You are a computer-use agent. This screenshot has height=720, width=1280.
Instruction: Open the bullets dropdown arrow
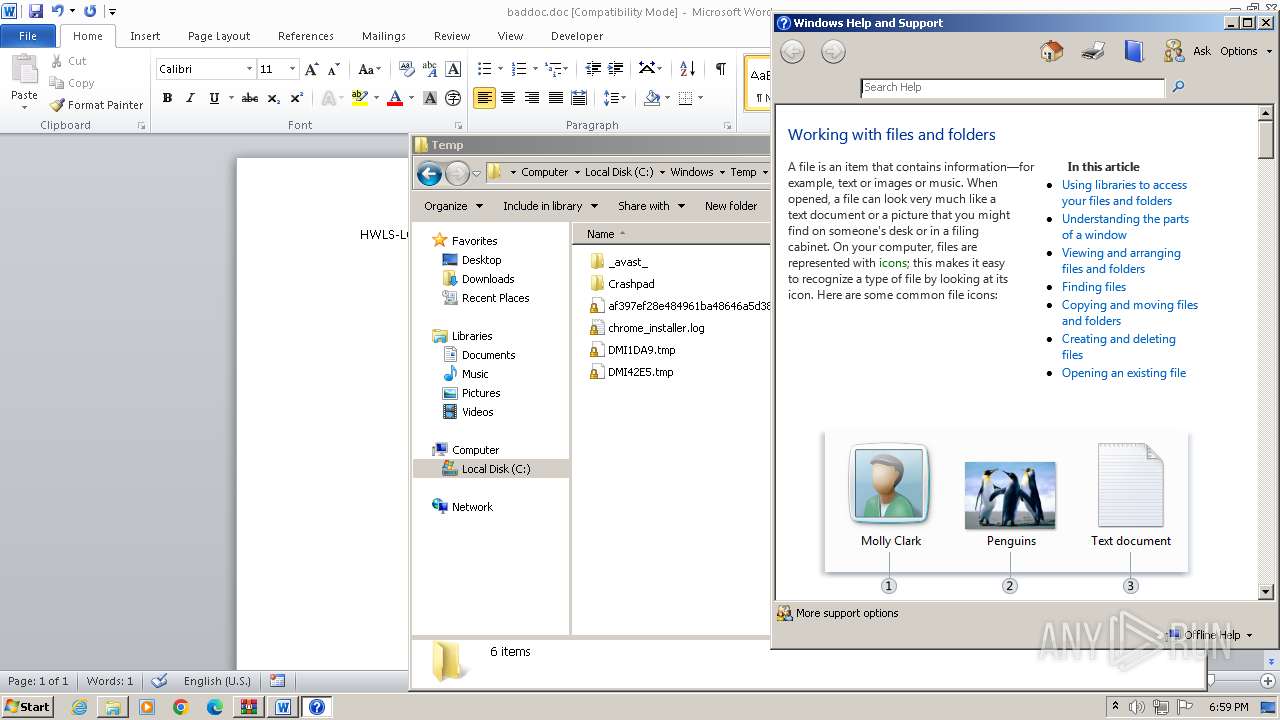pos(500,69)
